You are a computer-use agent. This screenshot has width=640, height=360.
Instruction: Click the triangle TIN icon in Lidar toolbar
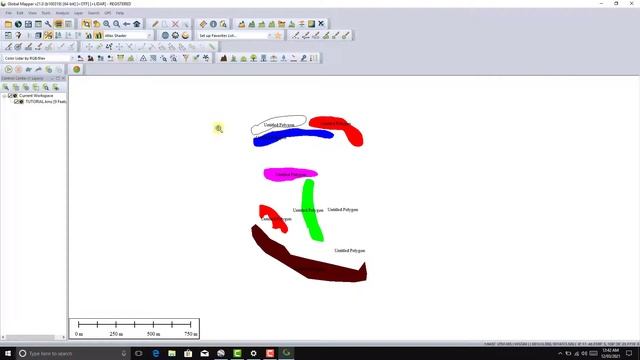click(143, 58)
